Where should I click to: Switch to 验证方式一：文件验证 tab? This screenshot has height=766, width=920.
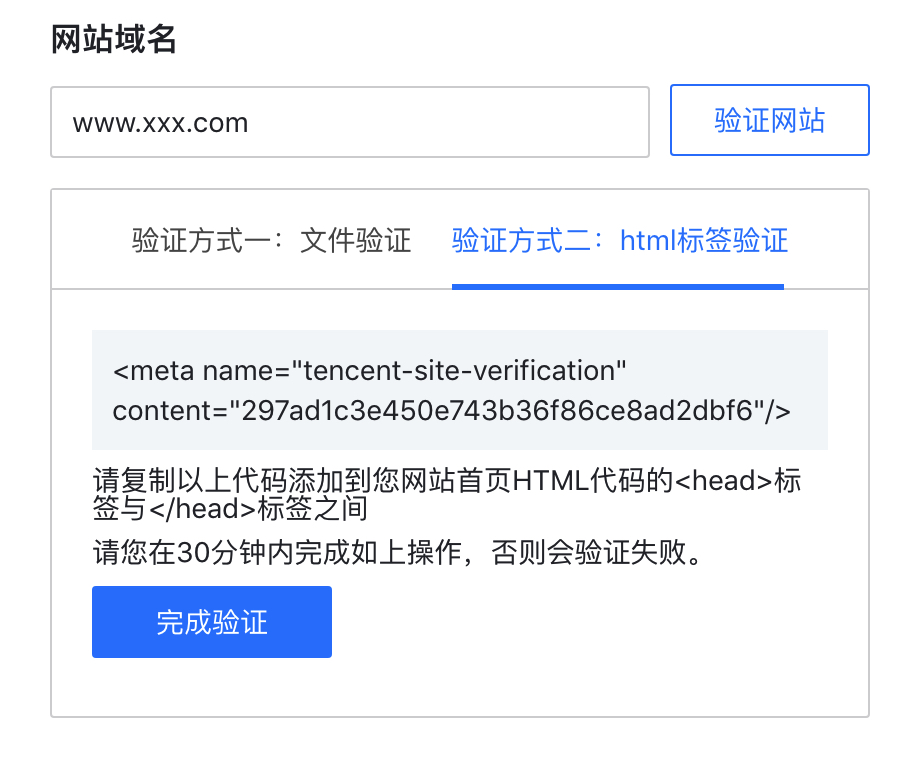(x=271, y=241)
